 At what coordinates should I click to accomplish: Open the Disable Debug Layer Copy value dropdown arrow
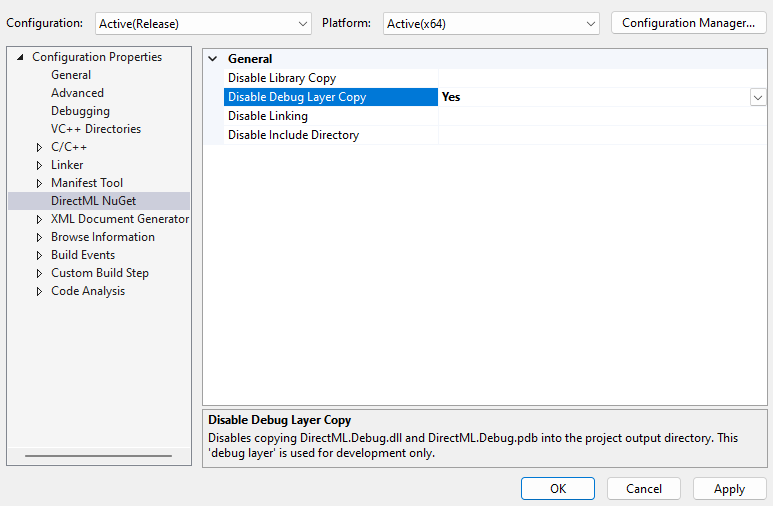tap(758, 97)
